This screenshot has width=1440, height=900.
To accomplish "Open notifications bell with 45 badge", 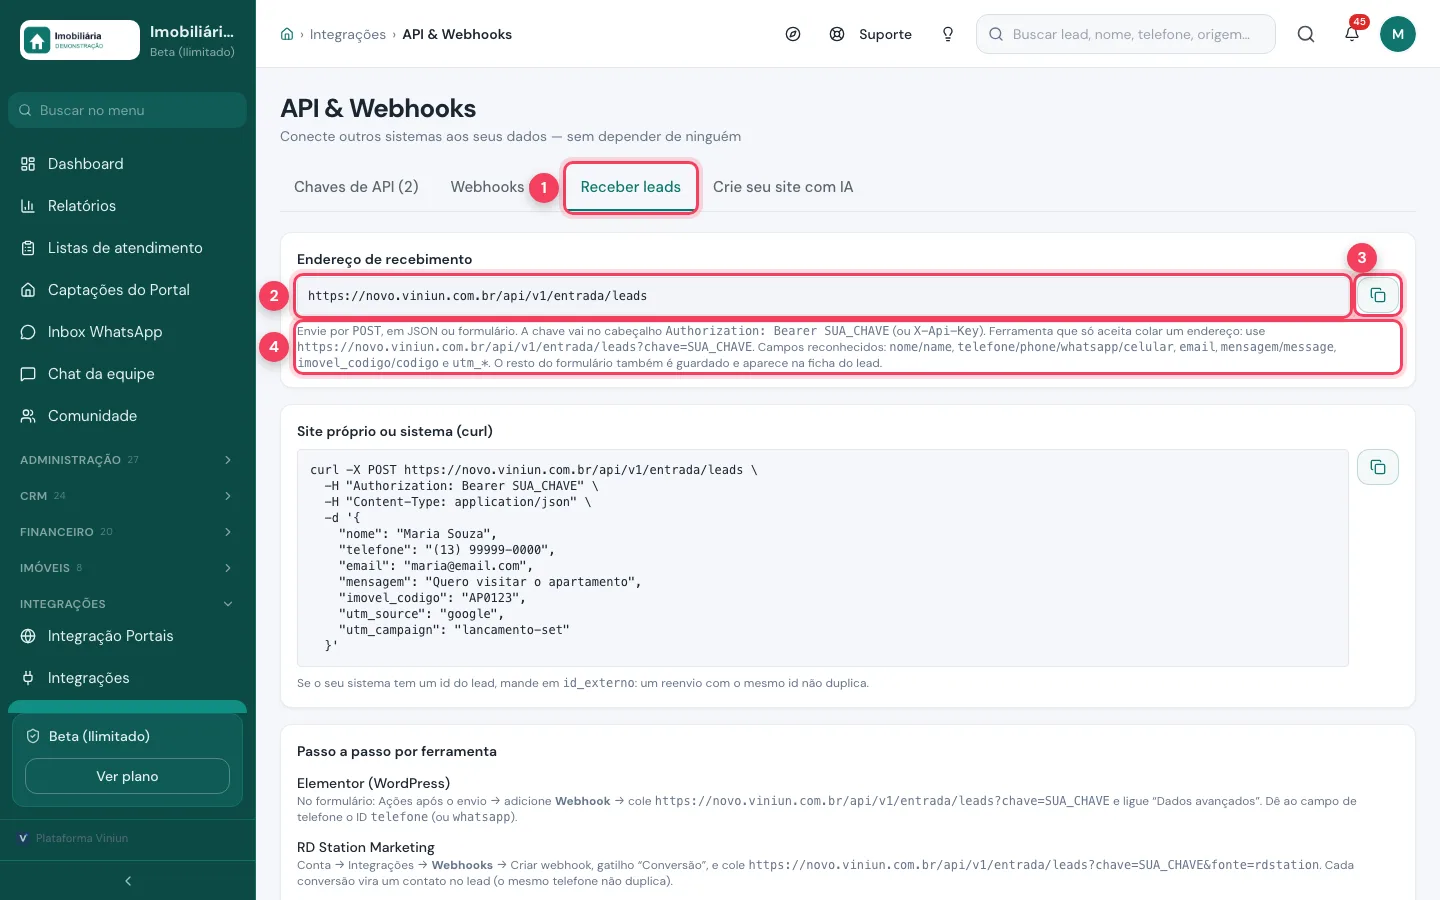I will tap(1352, 33).
